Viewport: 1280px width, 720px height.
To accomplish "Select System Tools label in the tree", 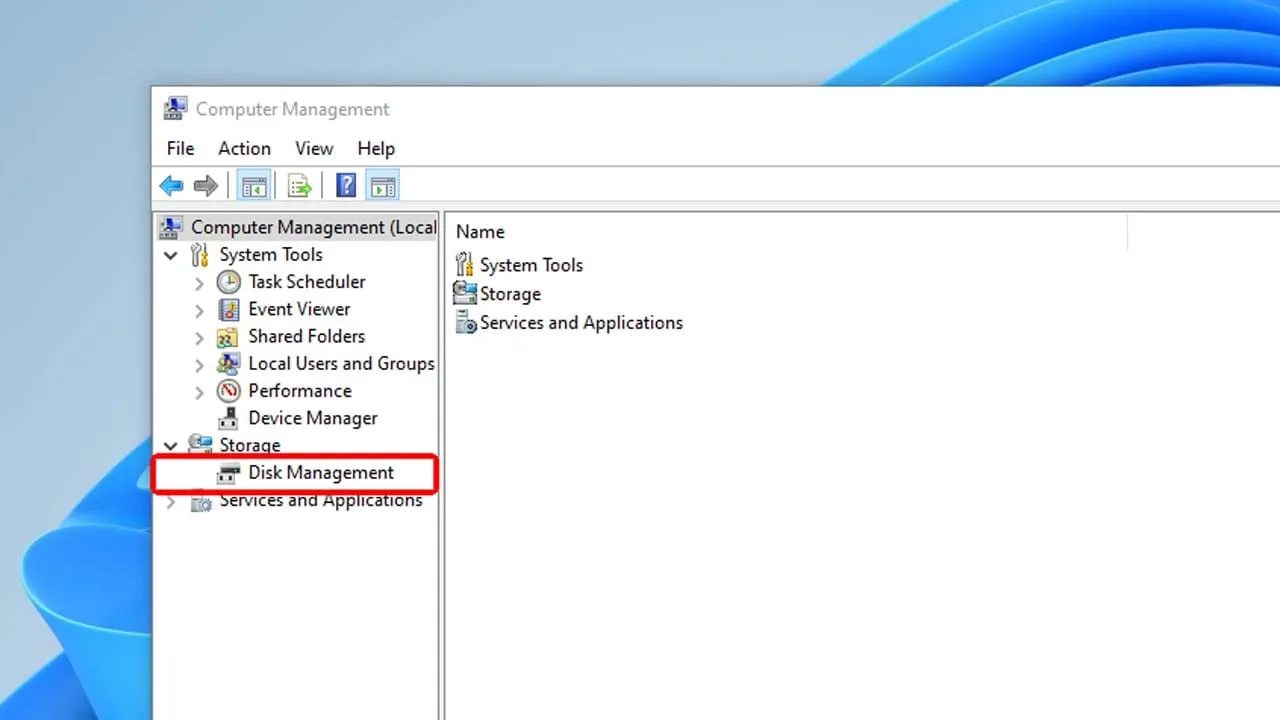I will tap(271, 255).
